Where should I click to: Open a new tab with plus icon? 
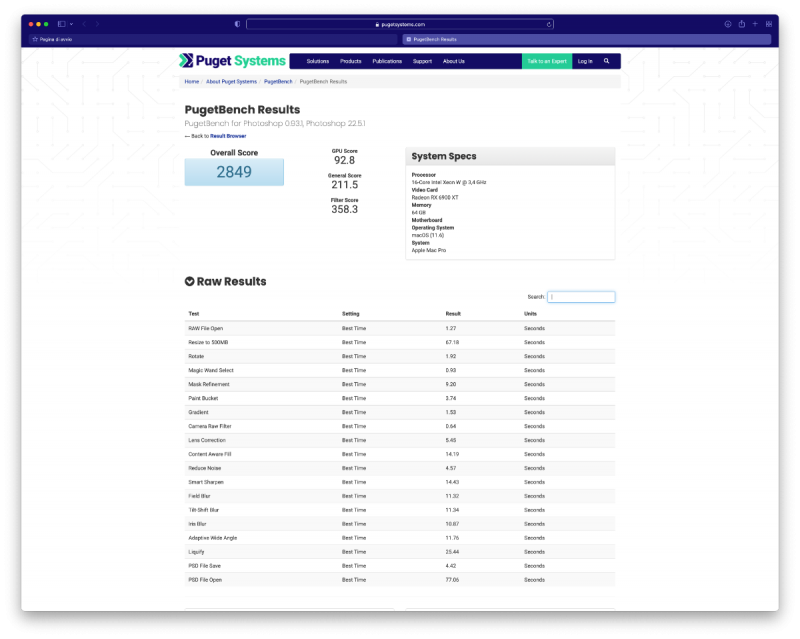[755, 24]
